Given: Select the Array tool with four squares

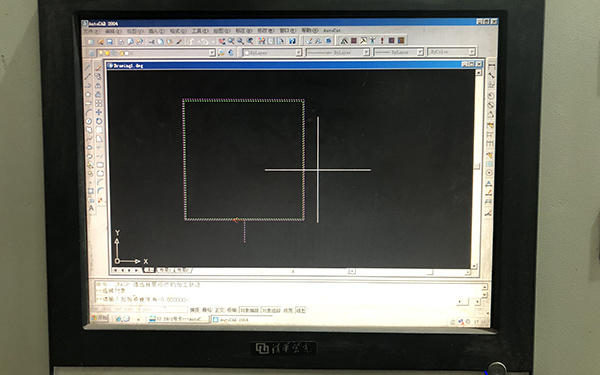Looking at the screenshot, I should pos(99,103).
